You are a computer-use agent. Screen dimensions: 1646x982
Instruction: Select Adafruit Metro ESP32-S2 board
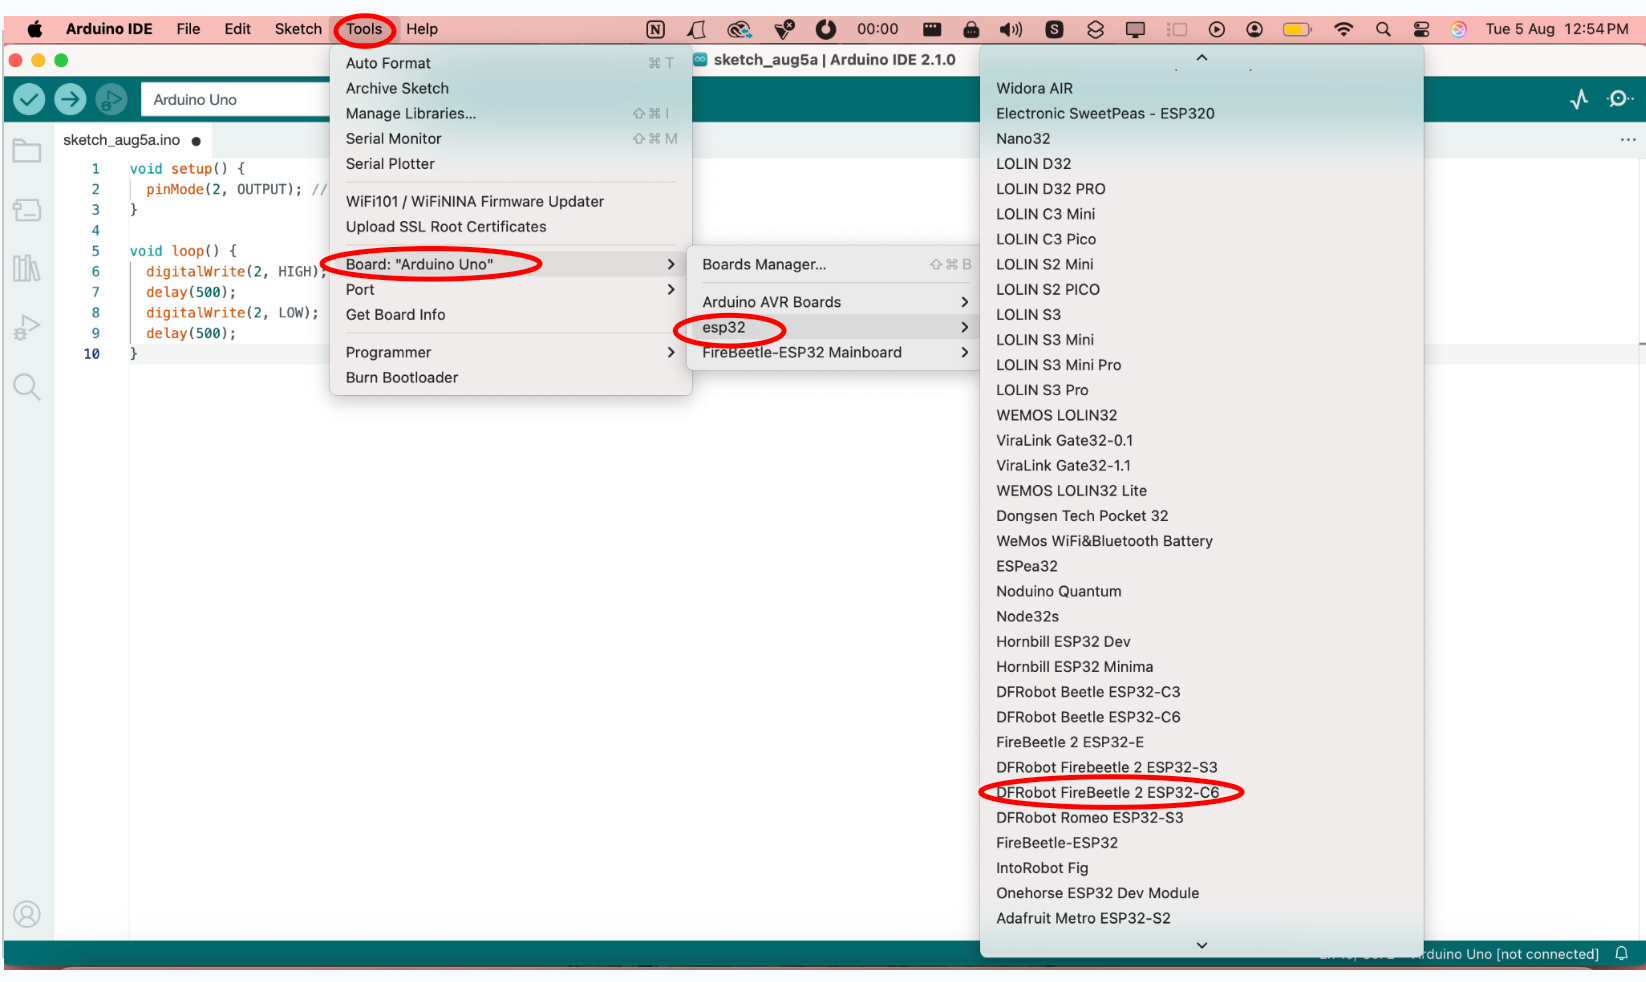[1202, 918]
